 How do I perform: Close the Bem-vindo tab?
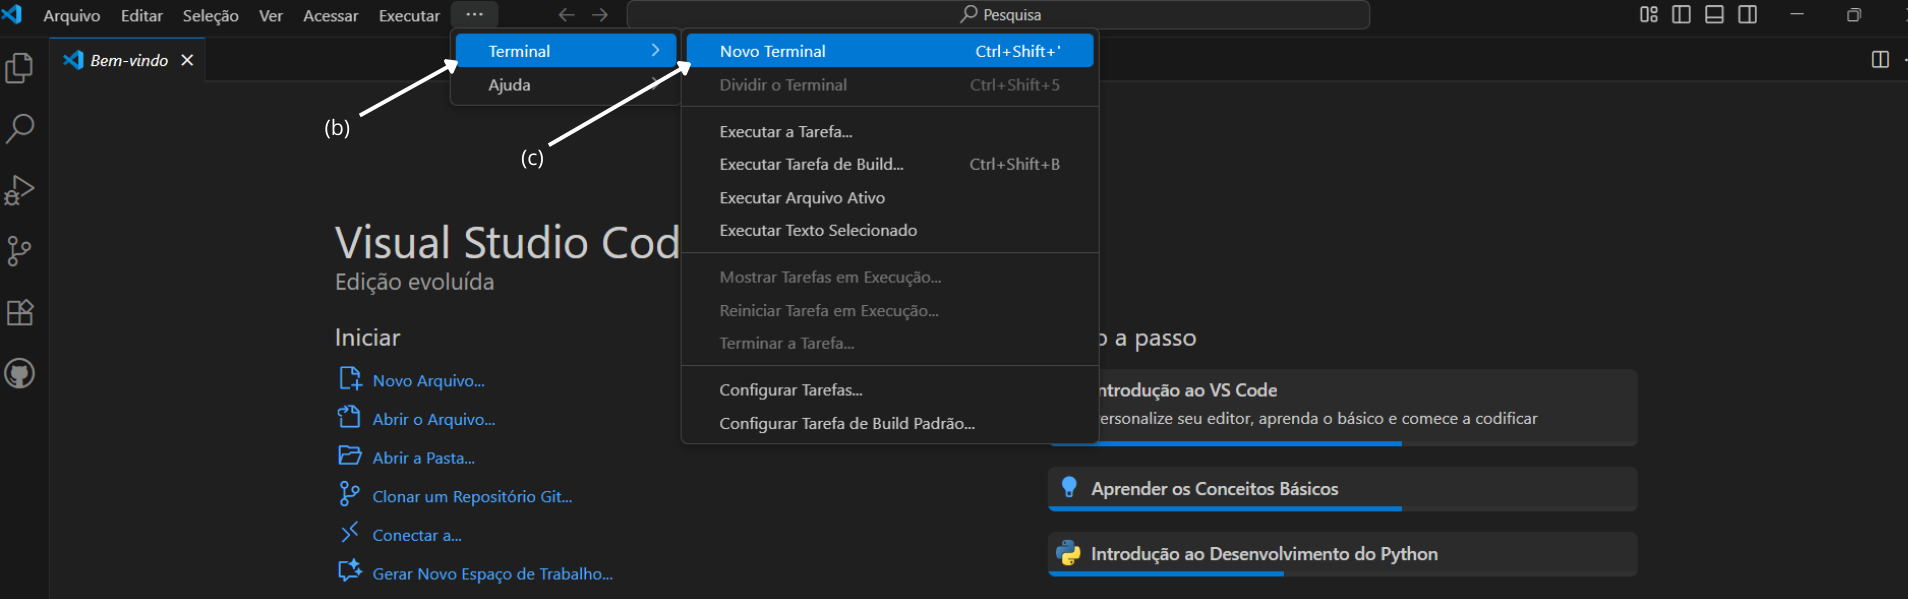coord(187,60)
